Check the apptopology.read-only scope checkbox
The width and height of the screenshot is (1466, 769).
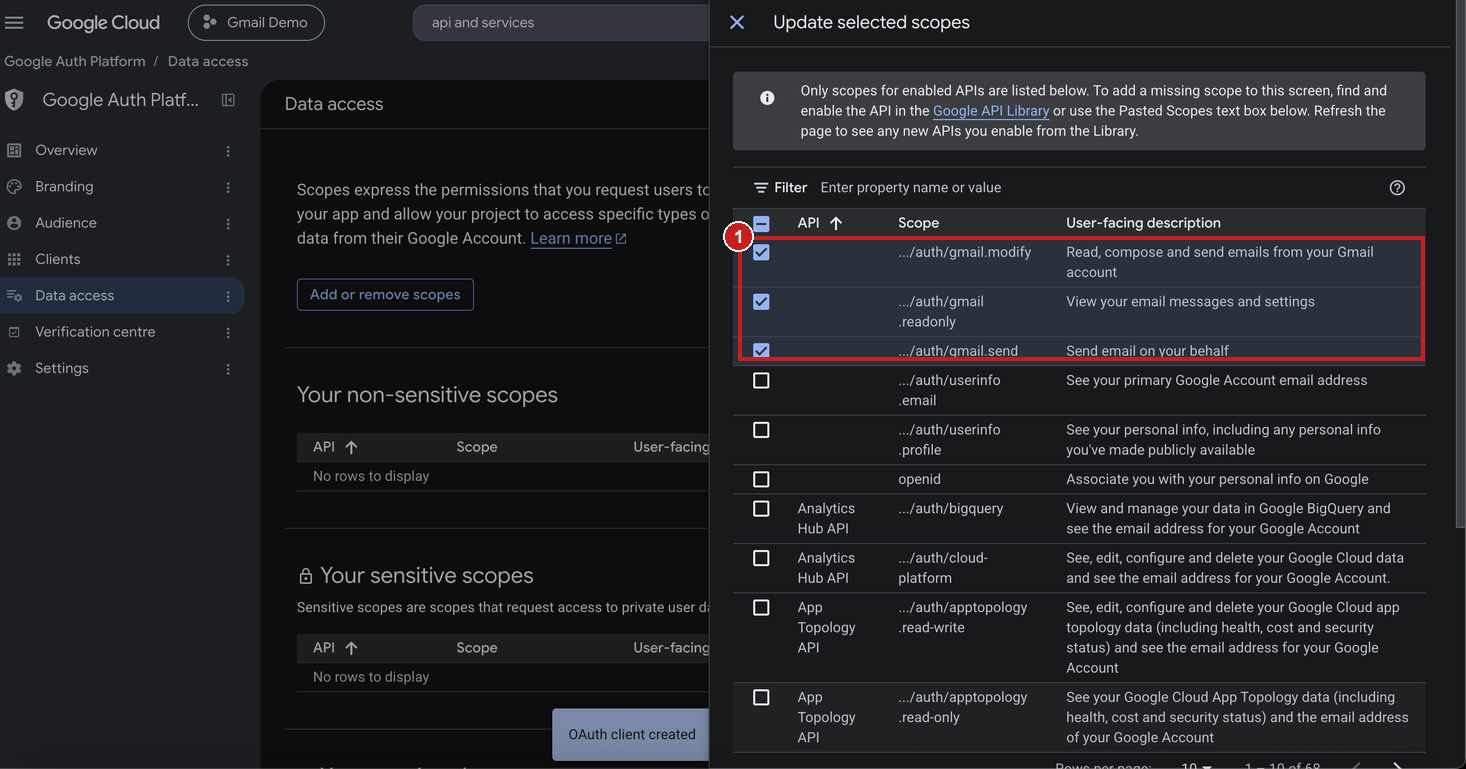761,698
